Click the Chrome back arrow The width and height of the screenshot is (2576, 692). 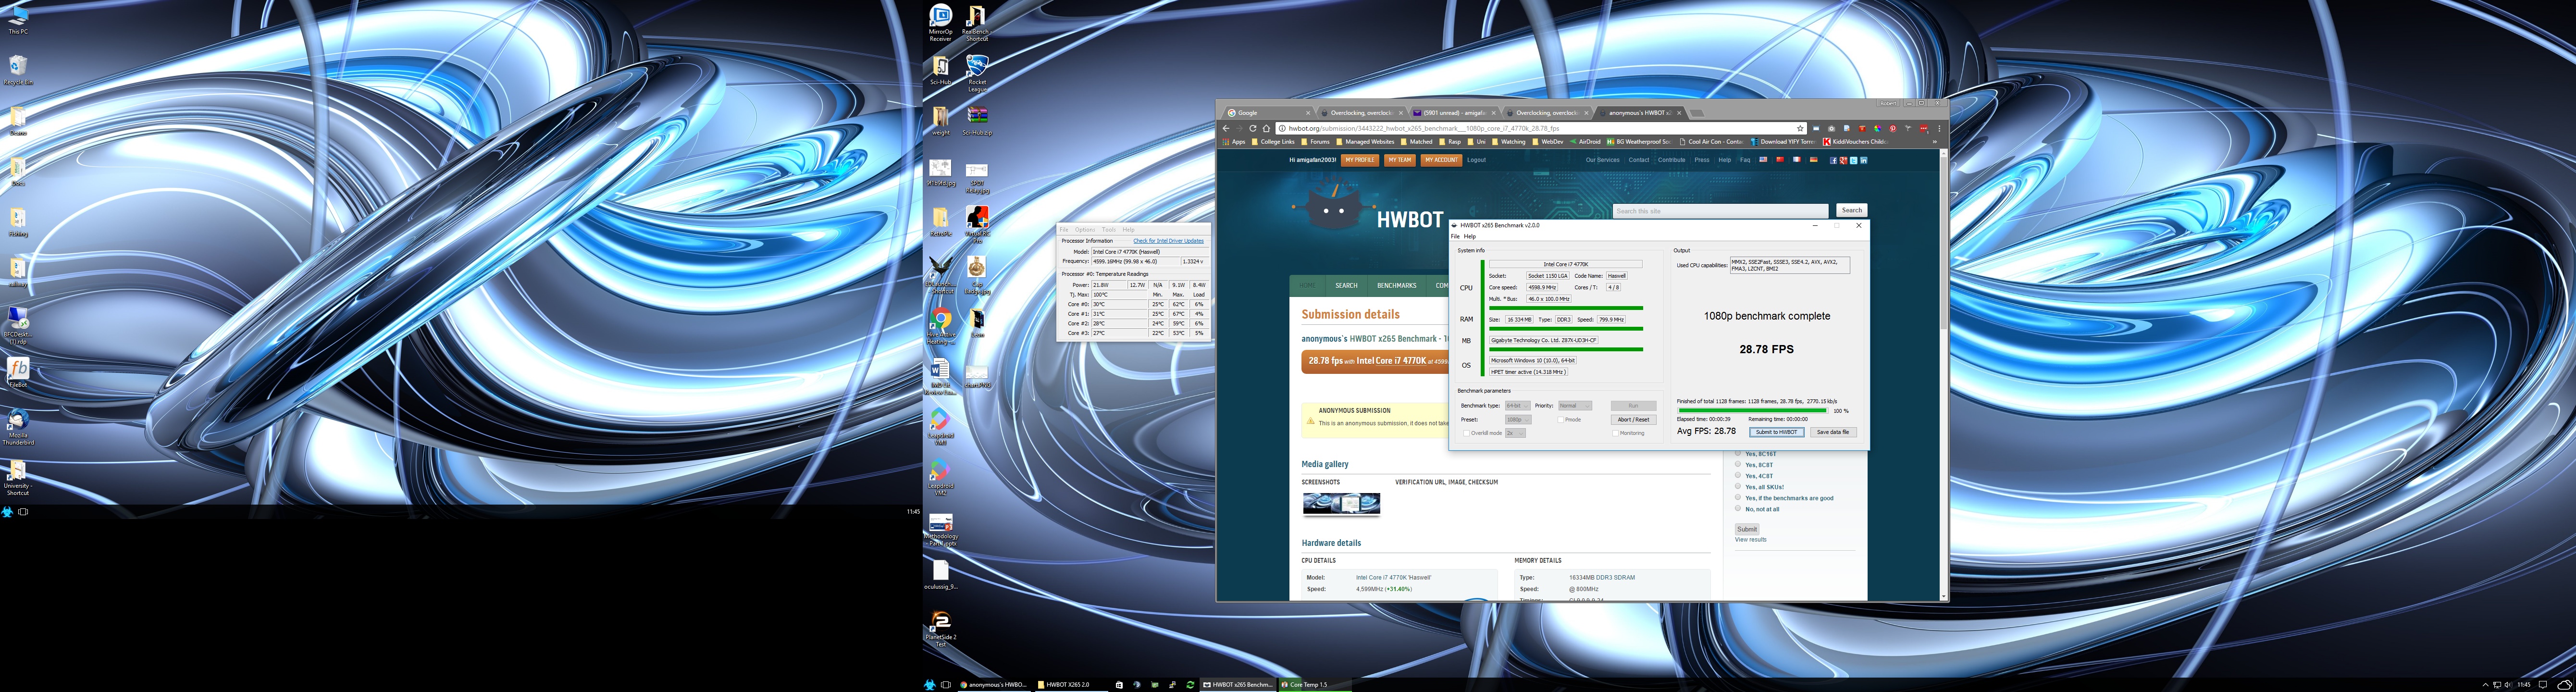(x=1226, y=128)
